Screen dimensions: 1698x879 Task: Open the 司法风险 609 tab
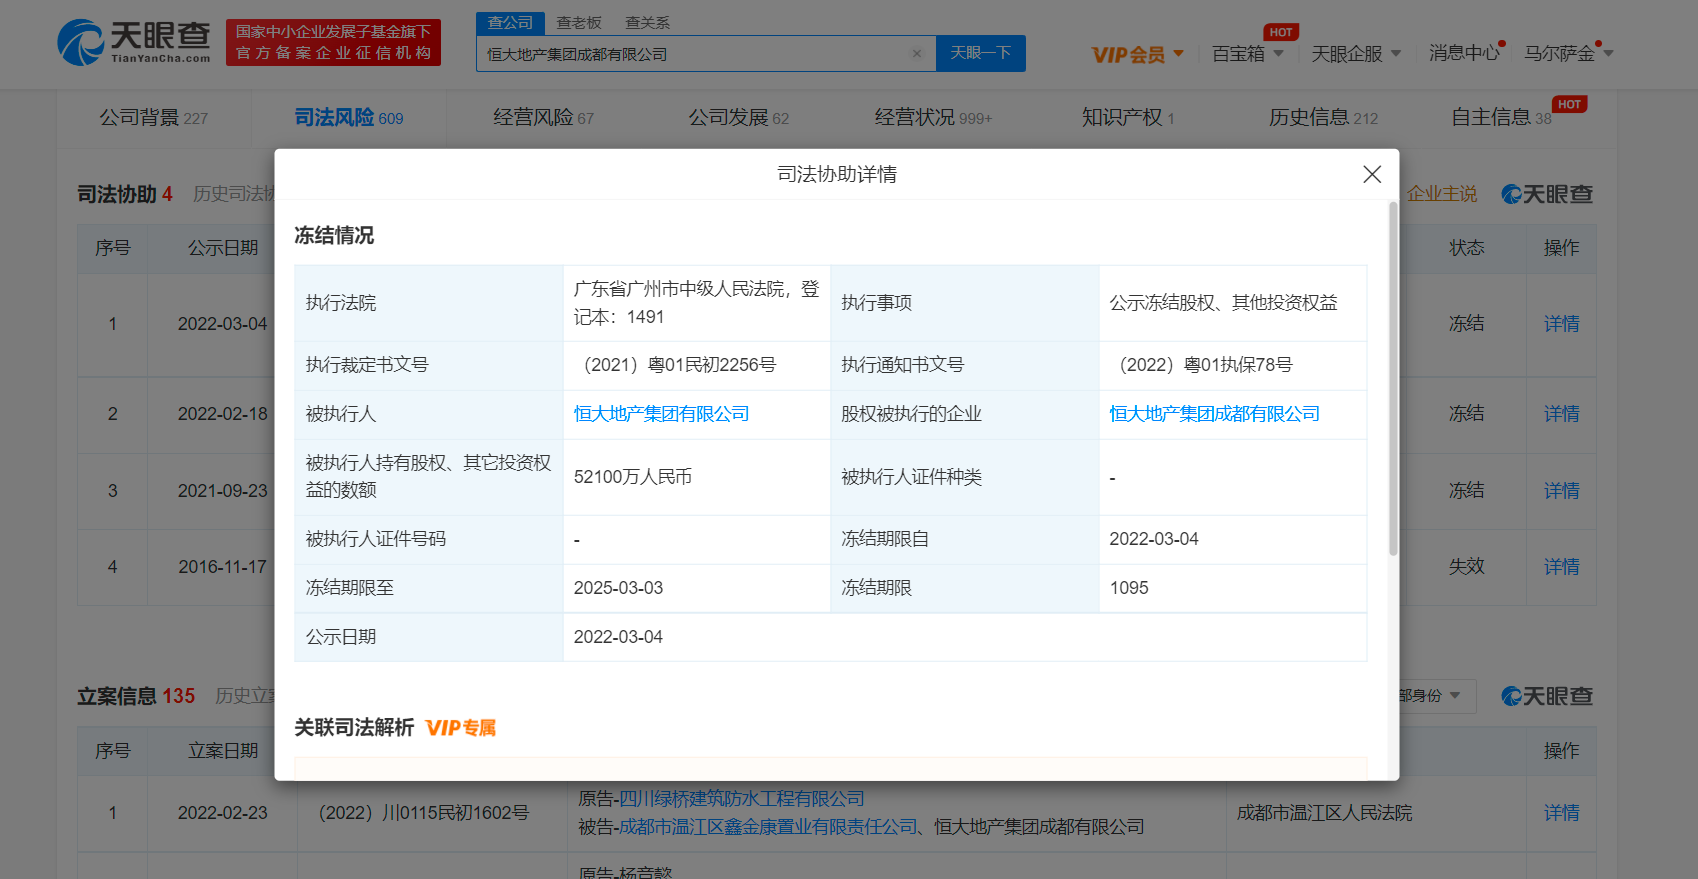point(349,118)
